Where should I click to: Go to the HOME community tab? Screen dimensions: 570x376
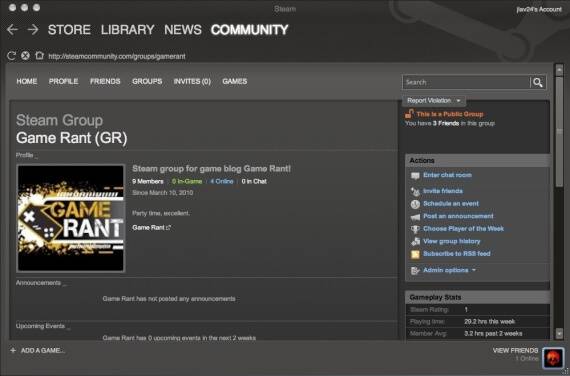pos(27,81)
